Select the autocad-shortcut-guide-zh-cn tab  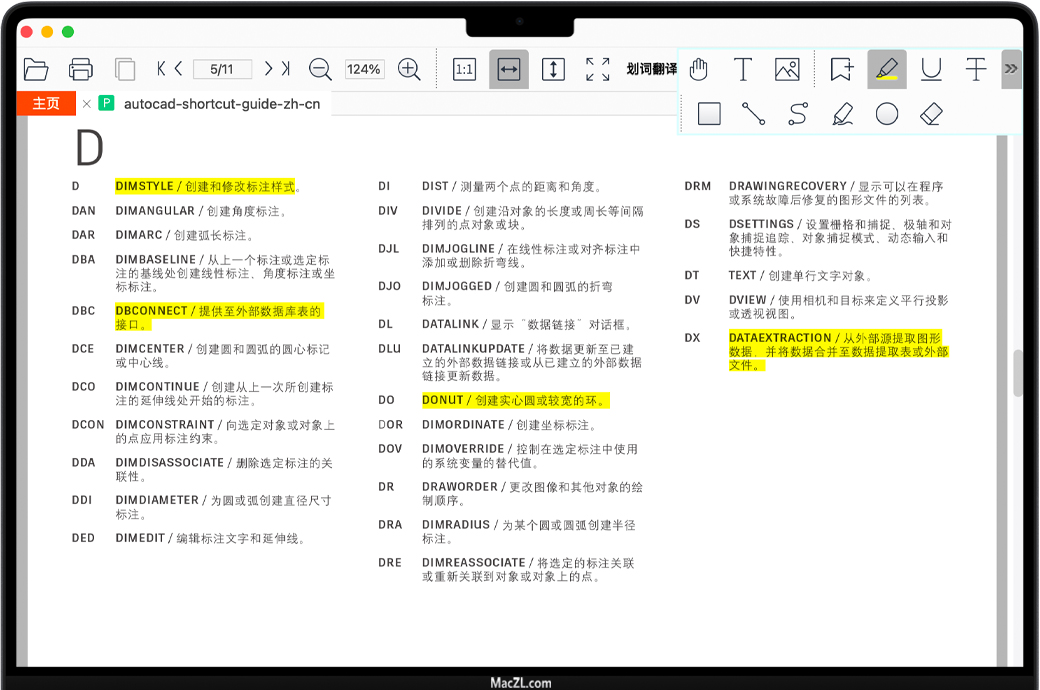point(221,103)
